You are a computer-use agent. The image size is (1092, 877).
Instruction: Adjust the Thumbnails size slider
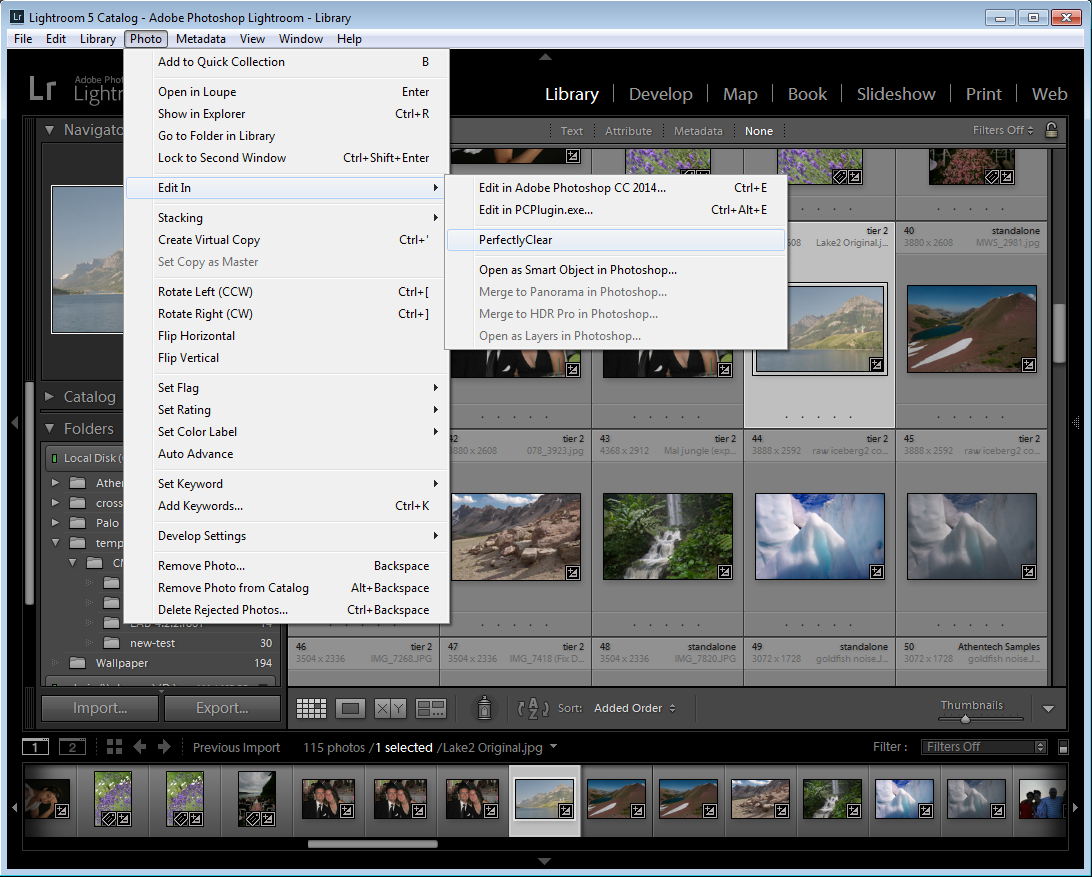click(x=965, y=719)
